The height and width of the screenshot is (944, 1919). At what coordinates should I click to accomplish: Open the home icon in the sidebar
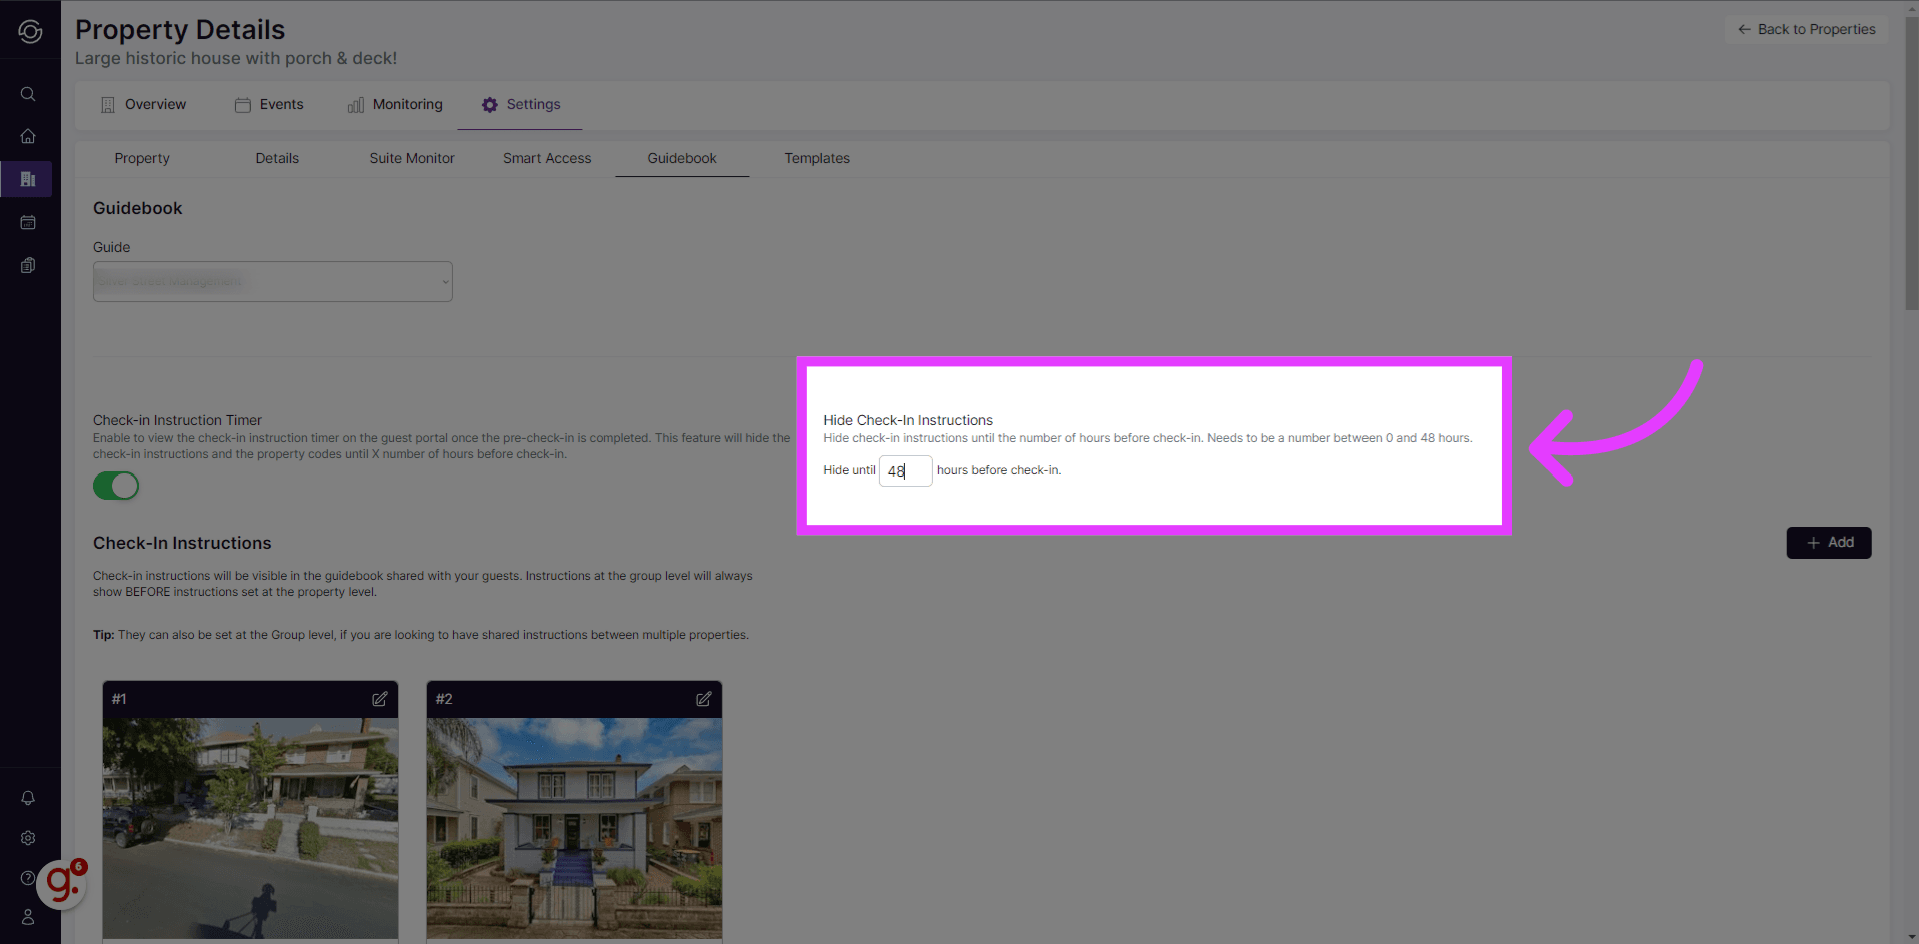pos(28,136)
